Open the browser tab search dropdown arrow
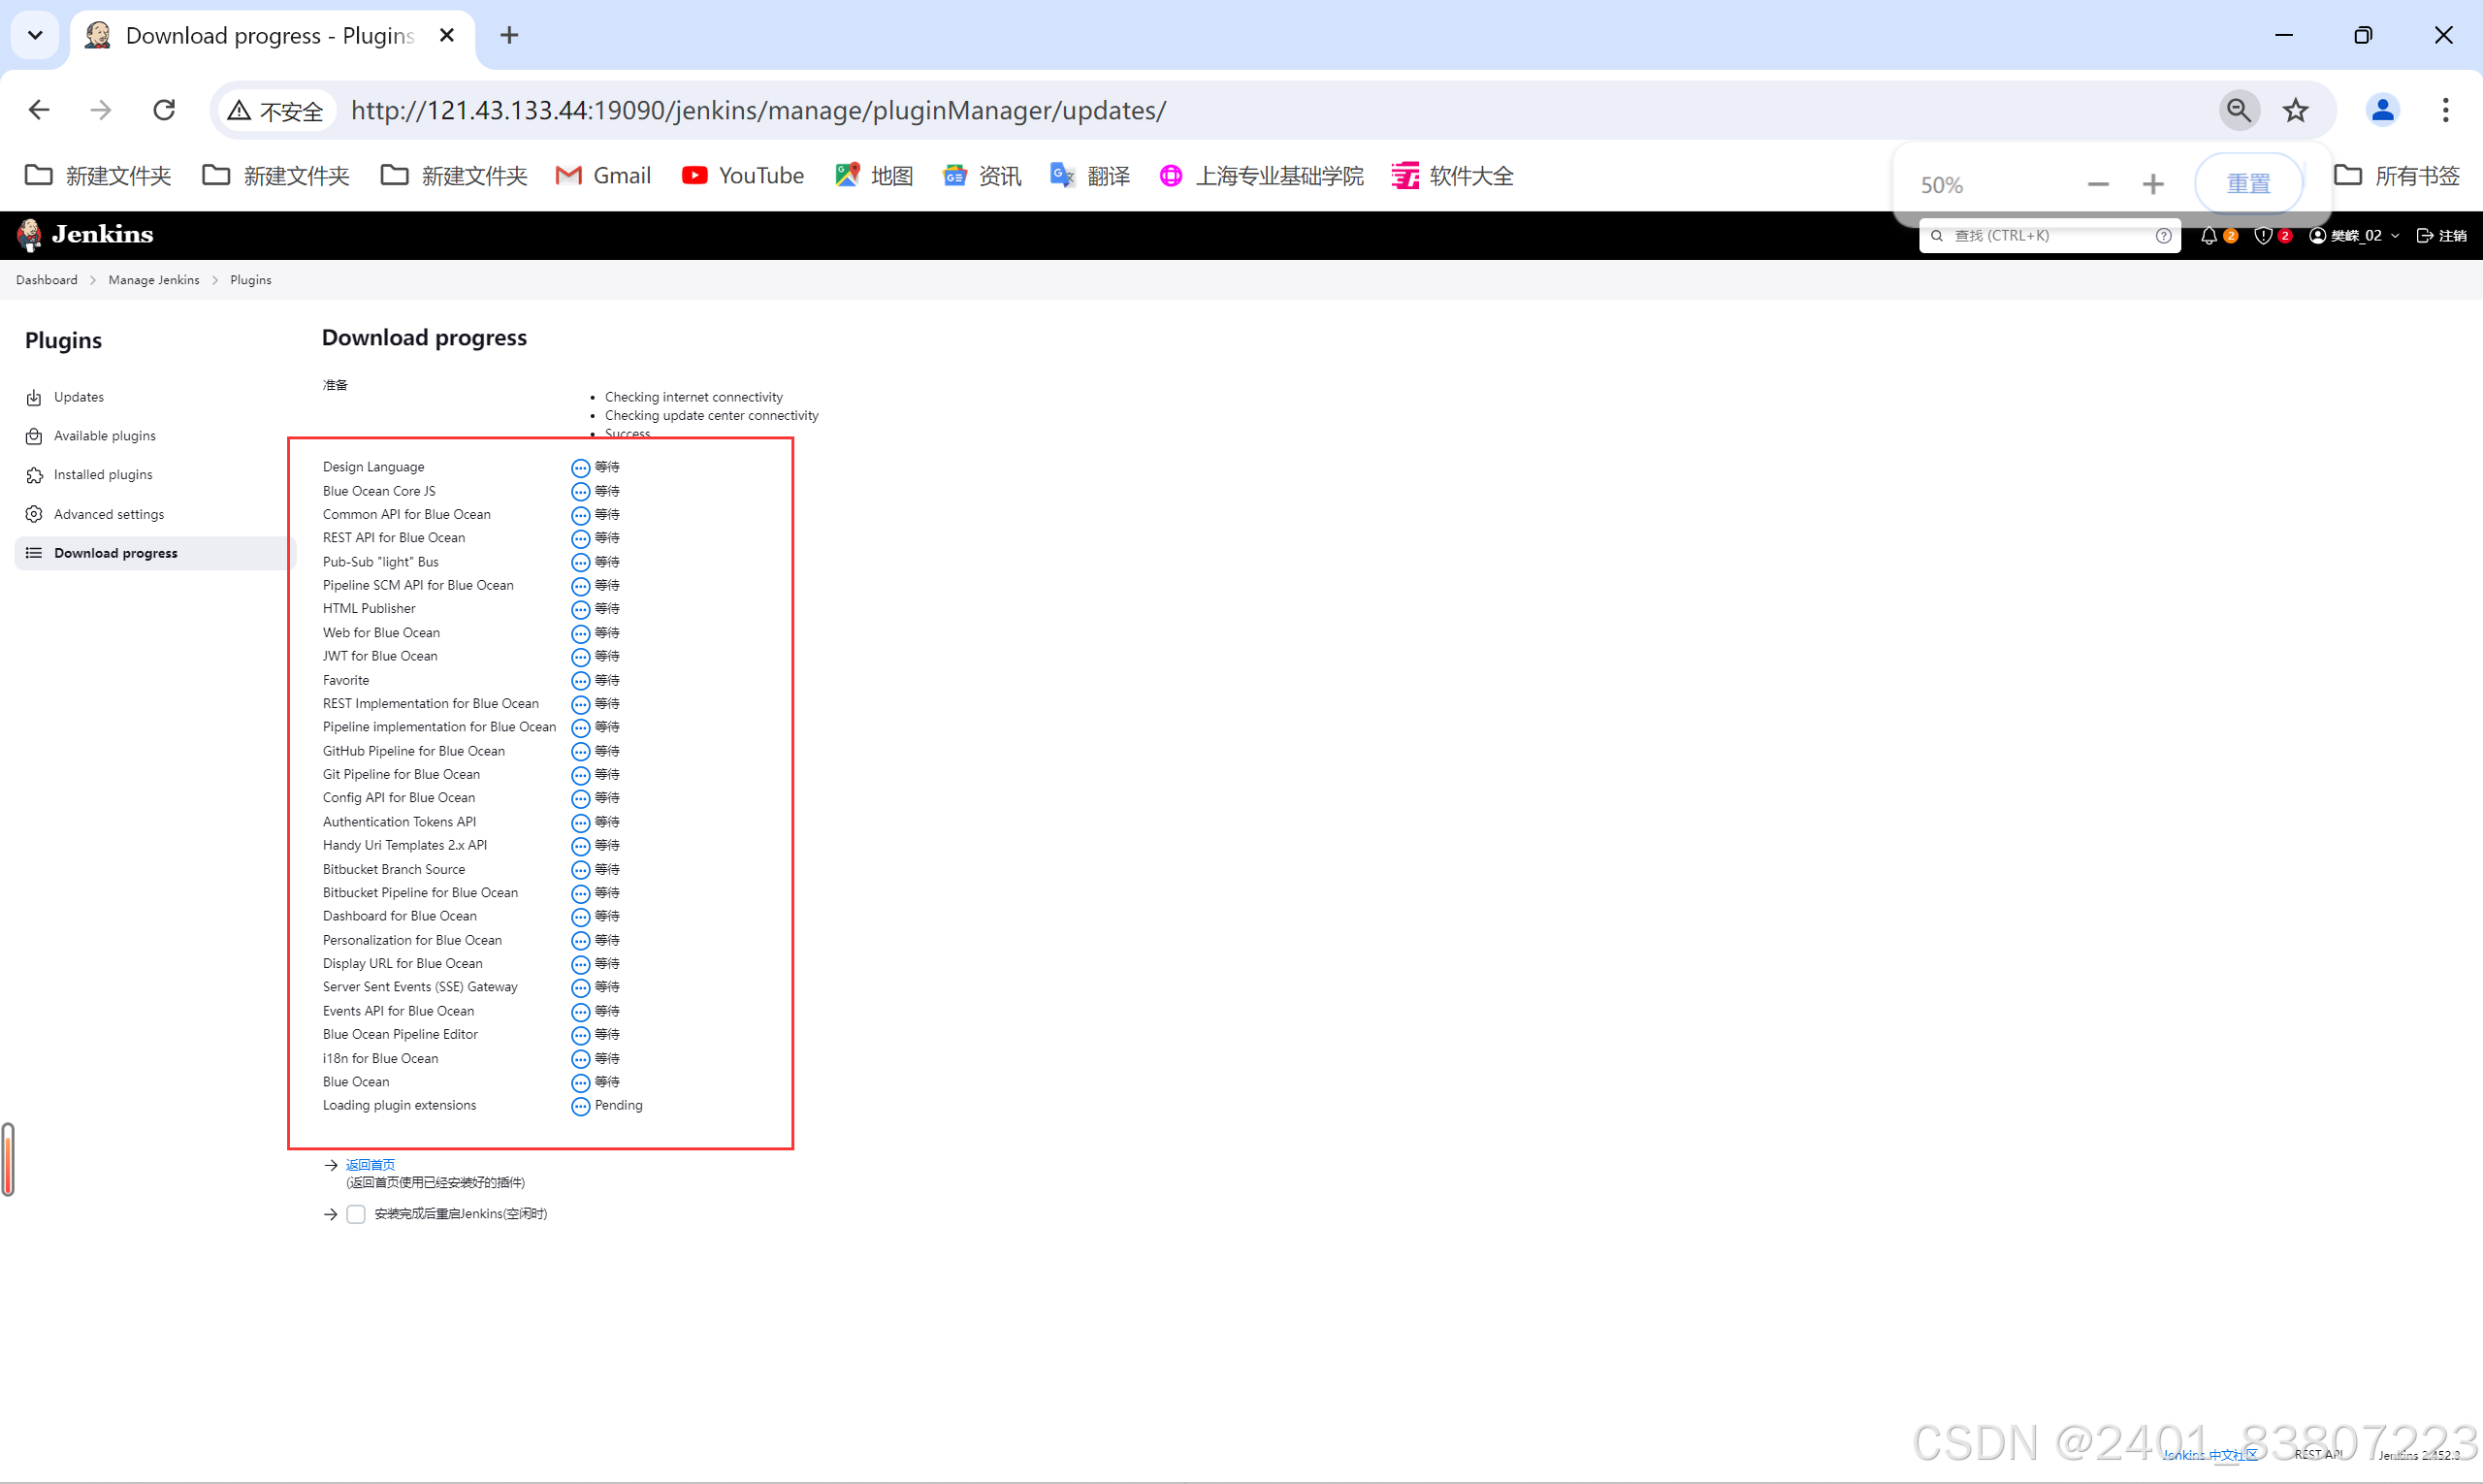Viewport: 2483px width, 1484px height. tap(35, 35)
